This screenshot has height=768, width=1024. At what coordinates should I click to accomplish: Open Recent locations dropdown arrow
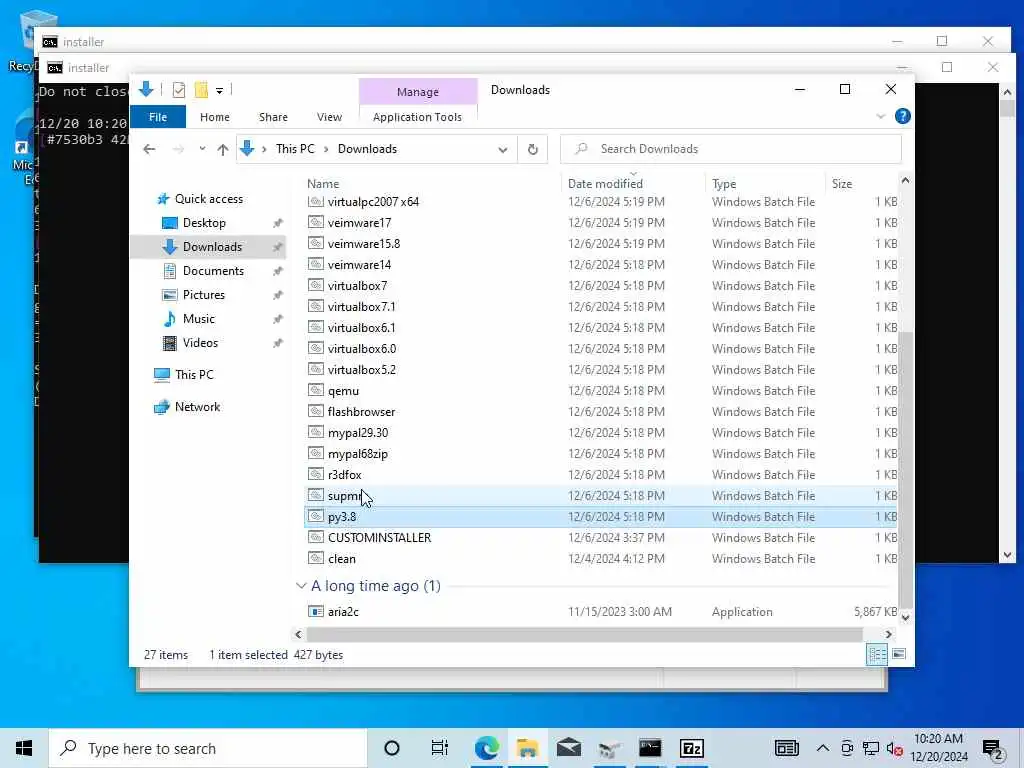(202, 149)
